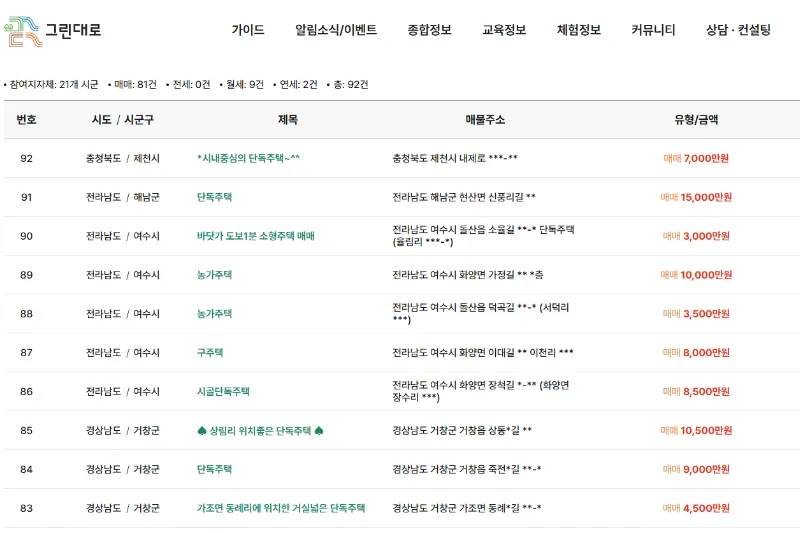
Task: Click region cell 충청북도 / 제천시
Action: point(122,158)
